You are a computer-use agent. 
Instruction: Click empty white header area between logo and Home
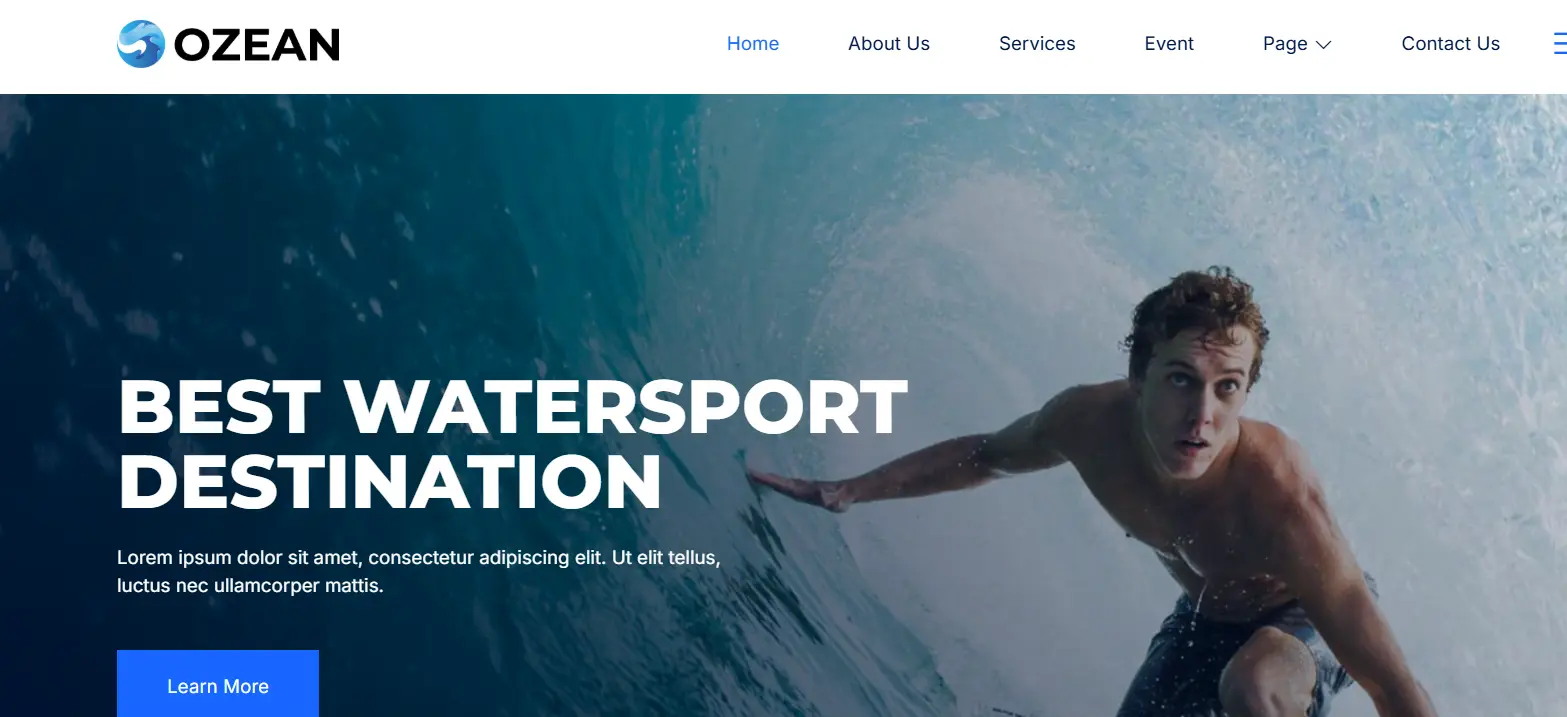530,45
